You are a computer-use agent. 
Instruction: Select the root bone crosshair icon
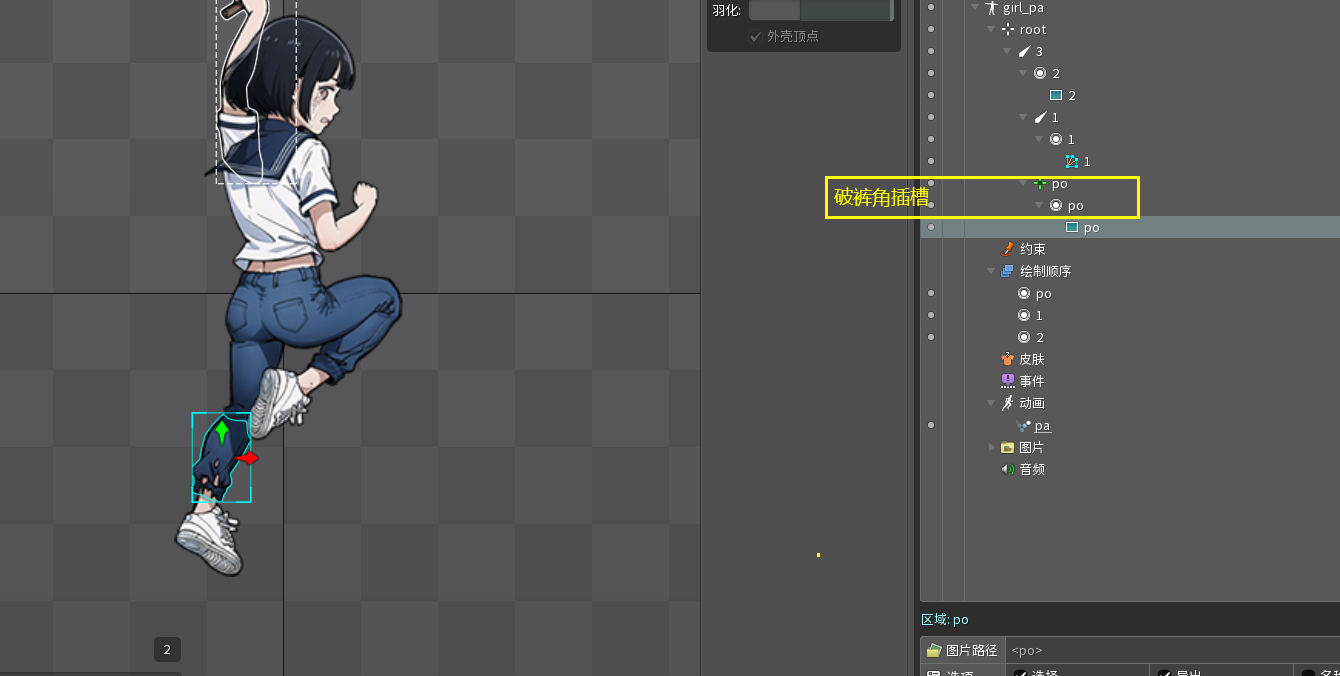(1007, 30)
